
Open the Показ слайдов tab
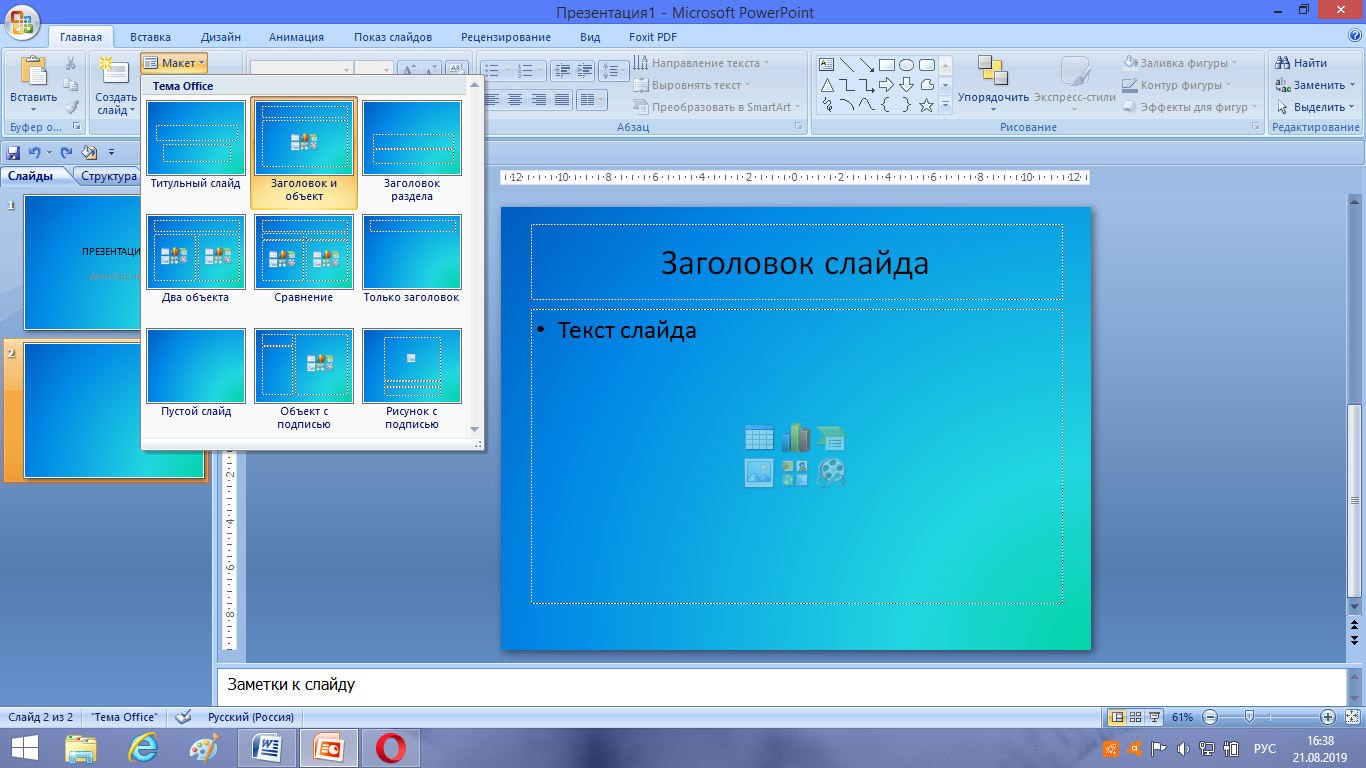[393, 37]
